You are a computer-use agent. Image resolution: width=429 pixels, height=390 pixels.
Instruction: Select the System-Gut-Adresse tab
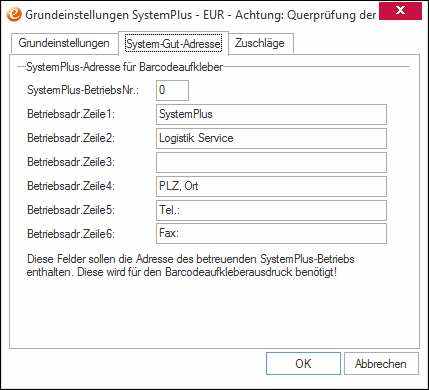point(173,43)
